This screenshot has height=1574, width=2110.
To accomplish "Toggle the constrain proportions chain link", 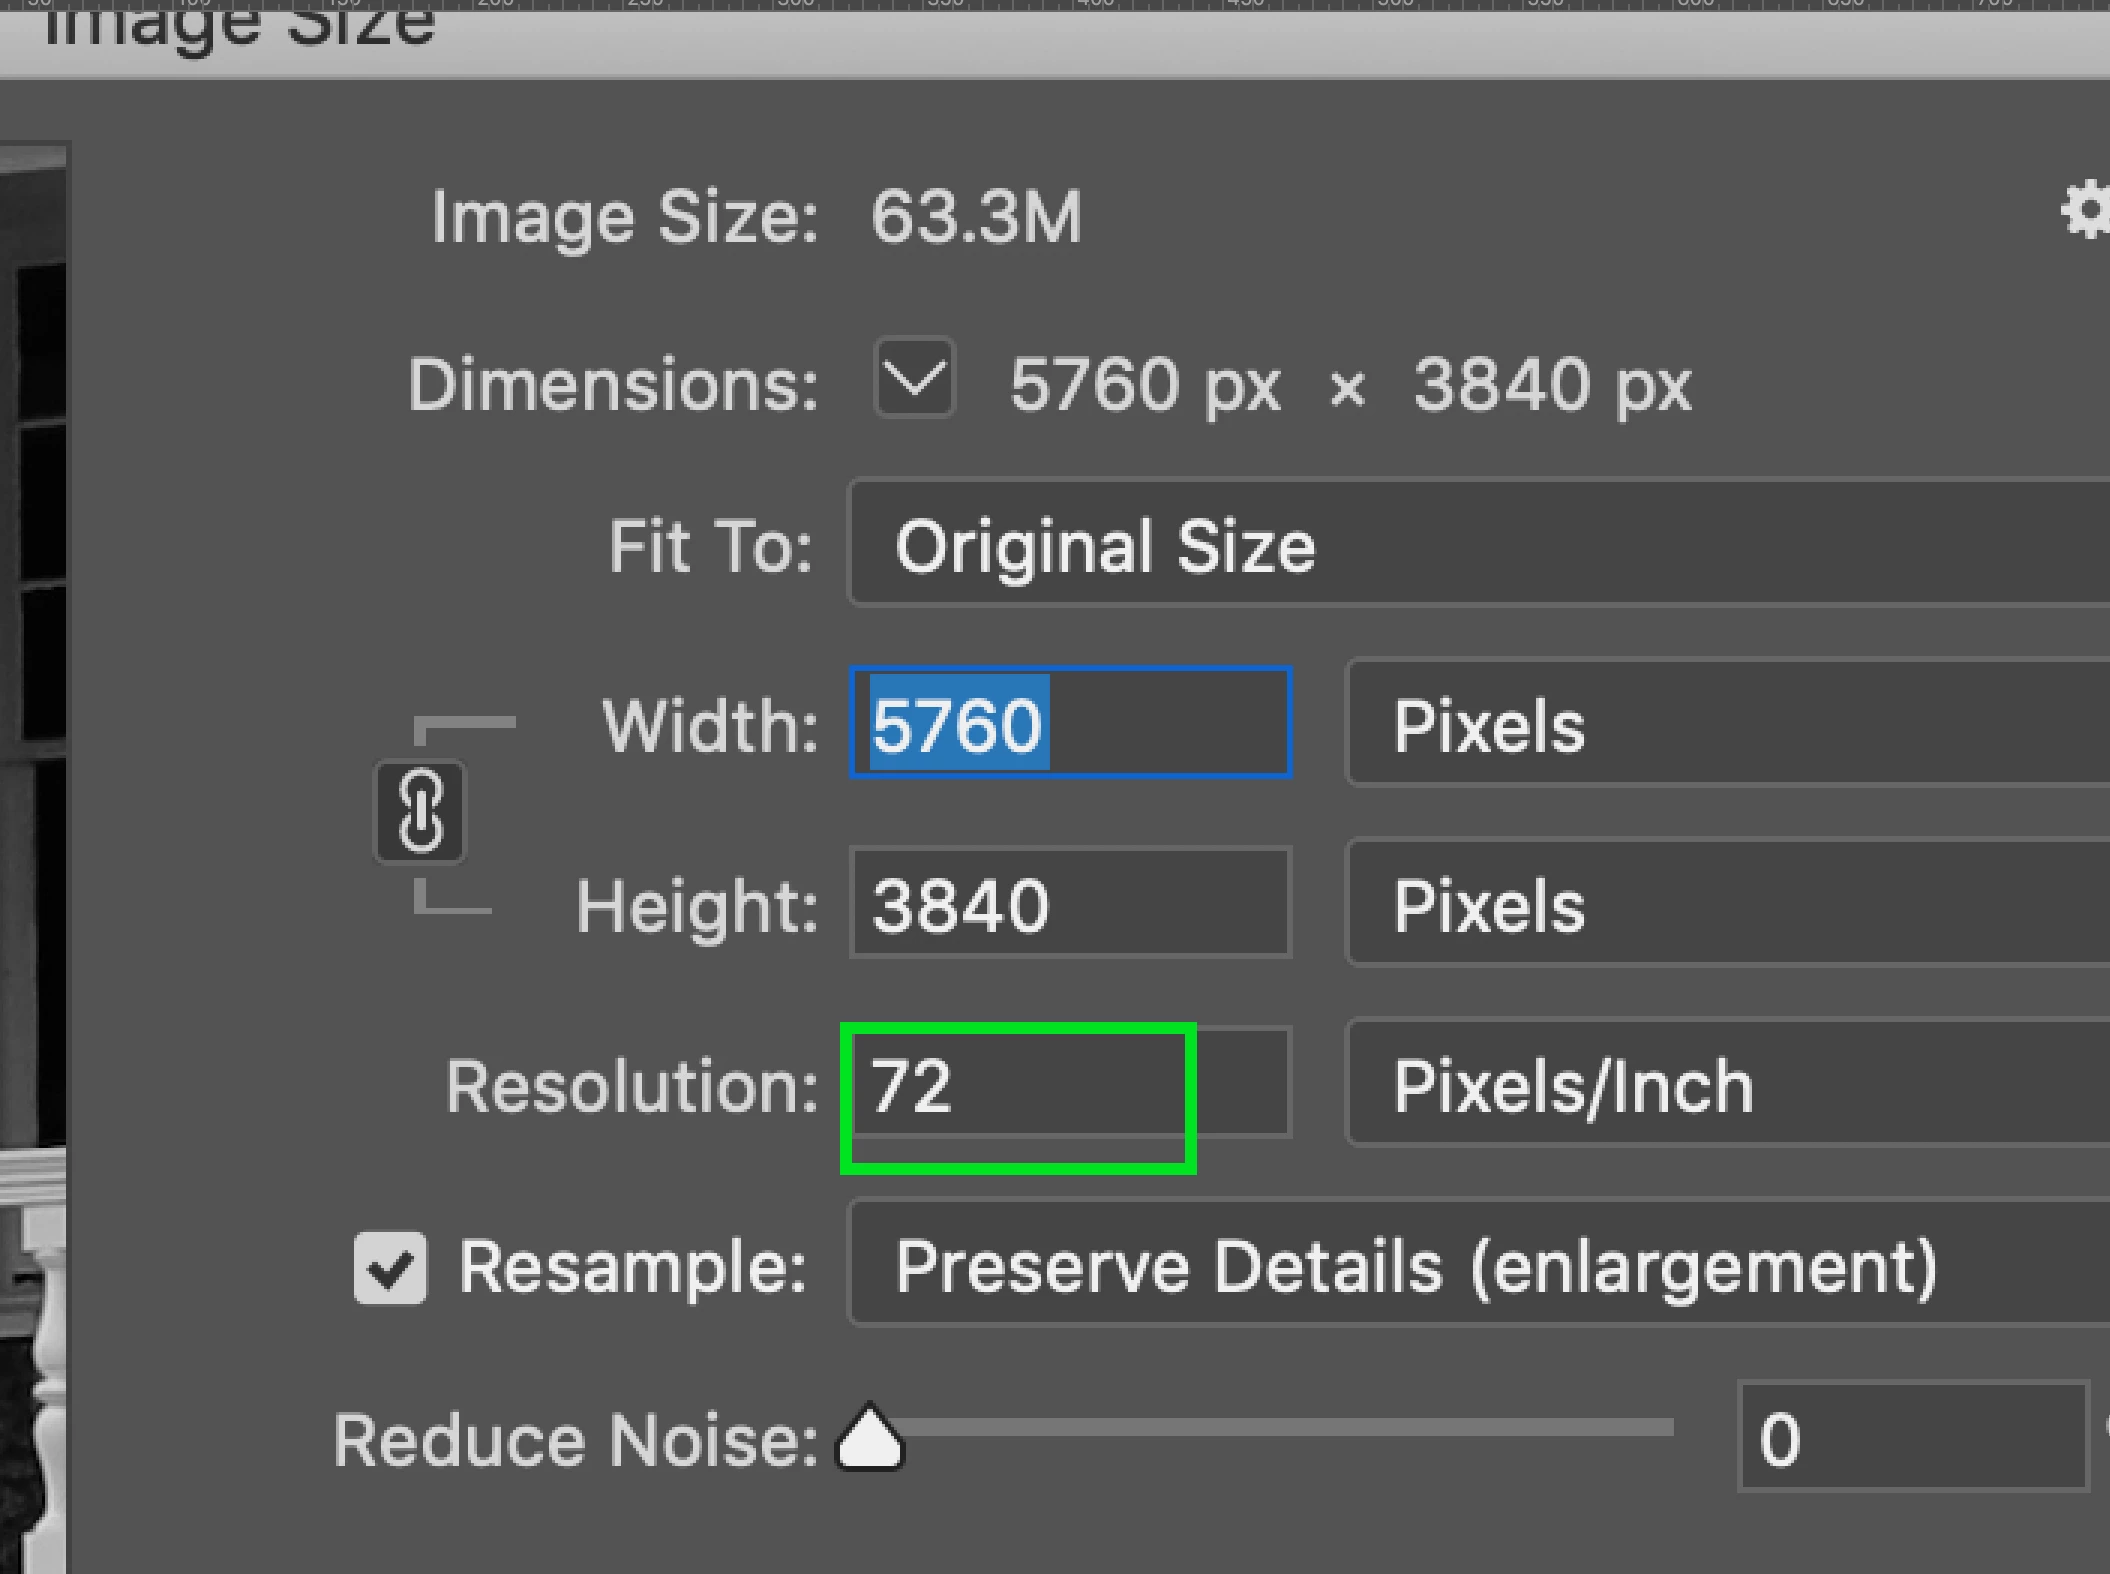I will (x=420, y=812).
